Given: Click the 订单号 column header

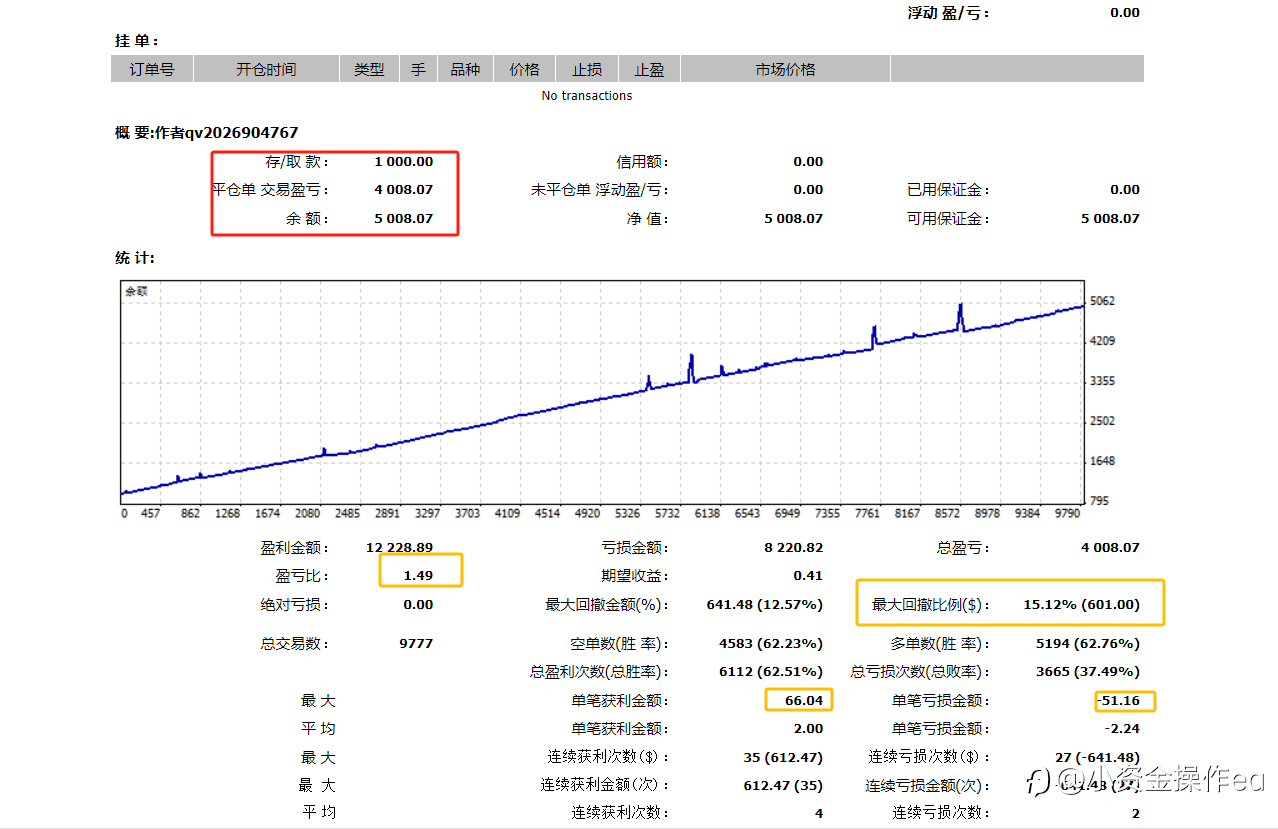Looking at the screenshot, I should 152,69.
